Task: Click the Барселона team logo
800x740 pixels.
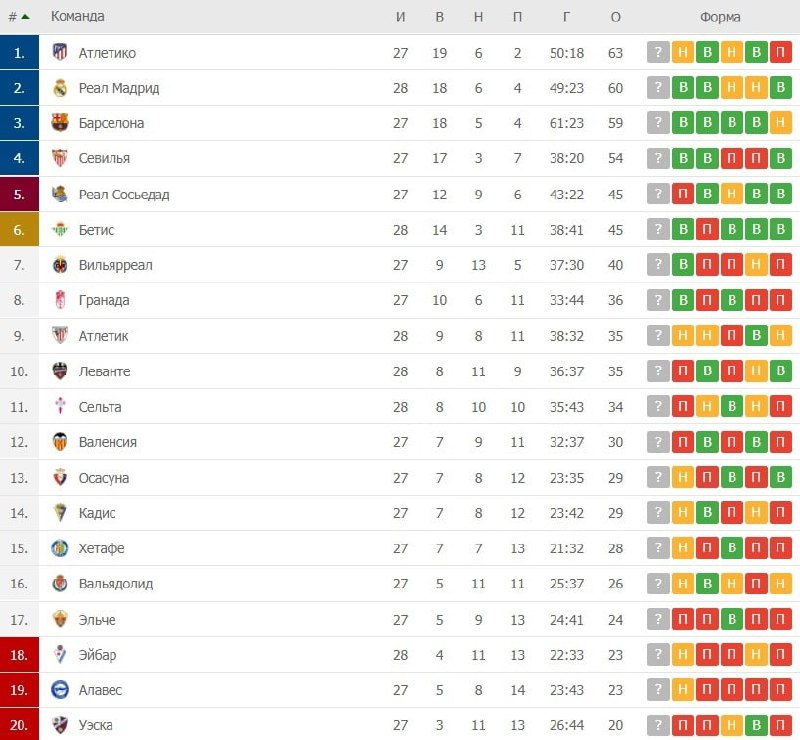Action: pos(60,123)
